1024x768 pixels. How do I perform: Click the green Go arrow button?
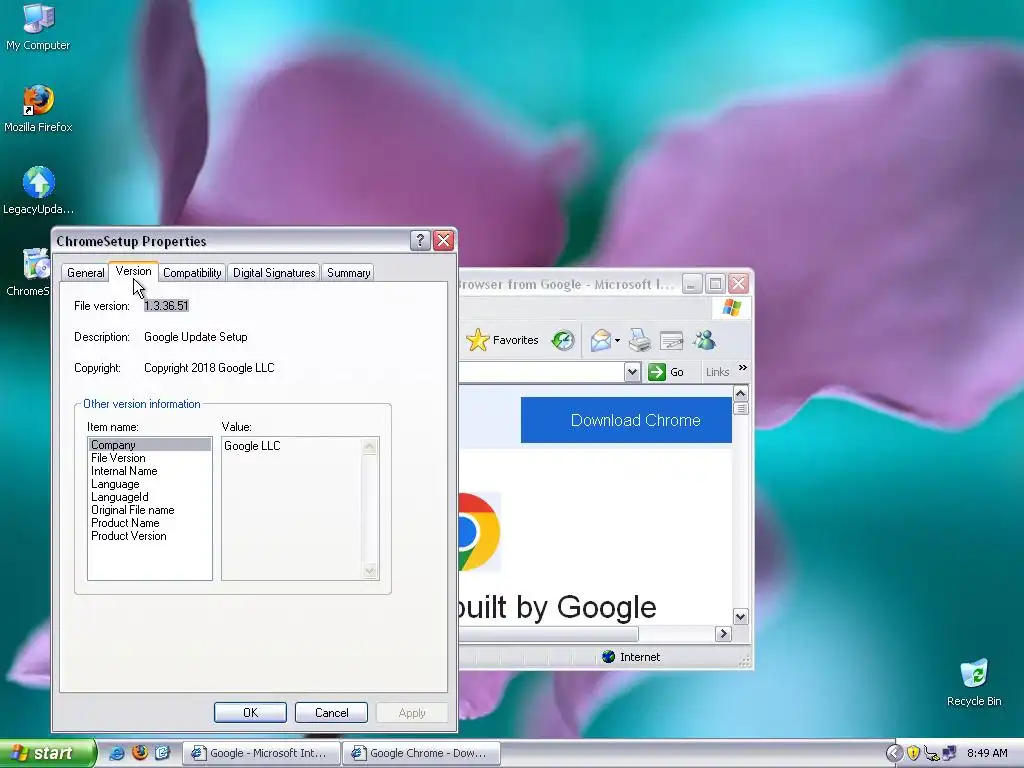656,372
